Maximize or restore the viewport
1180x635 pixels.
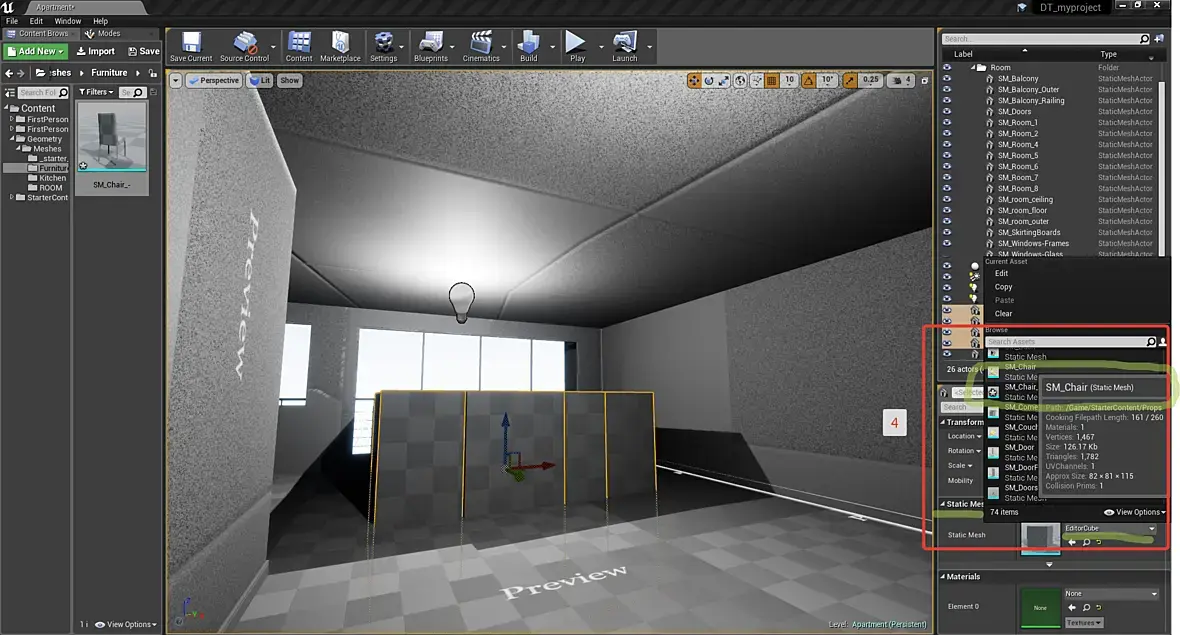point(925,81)
